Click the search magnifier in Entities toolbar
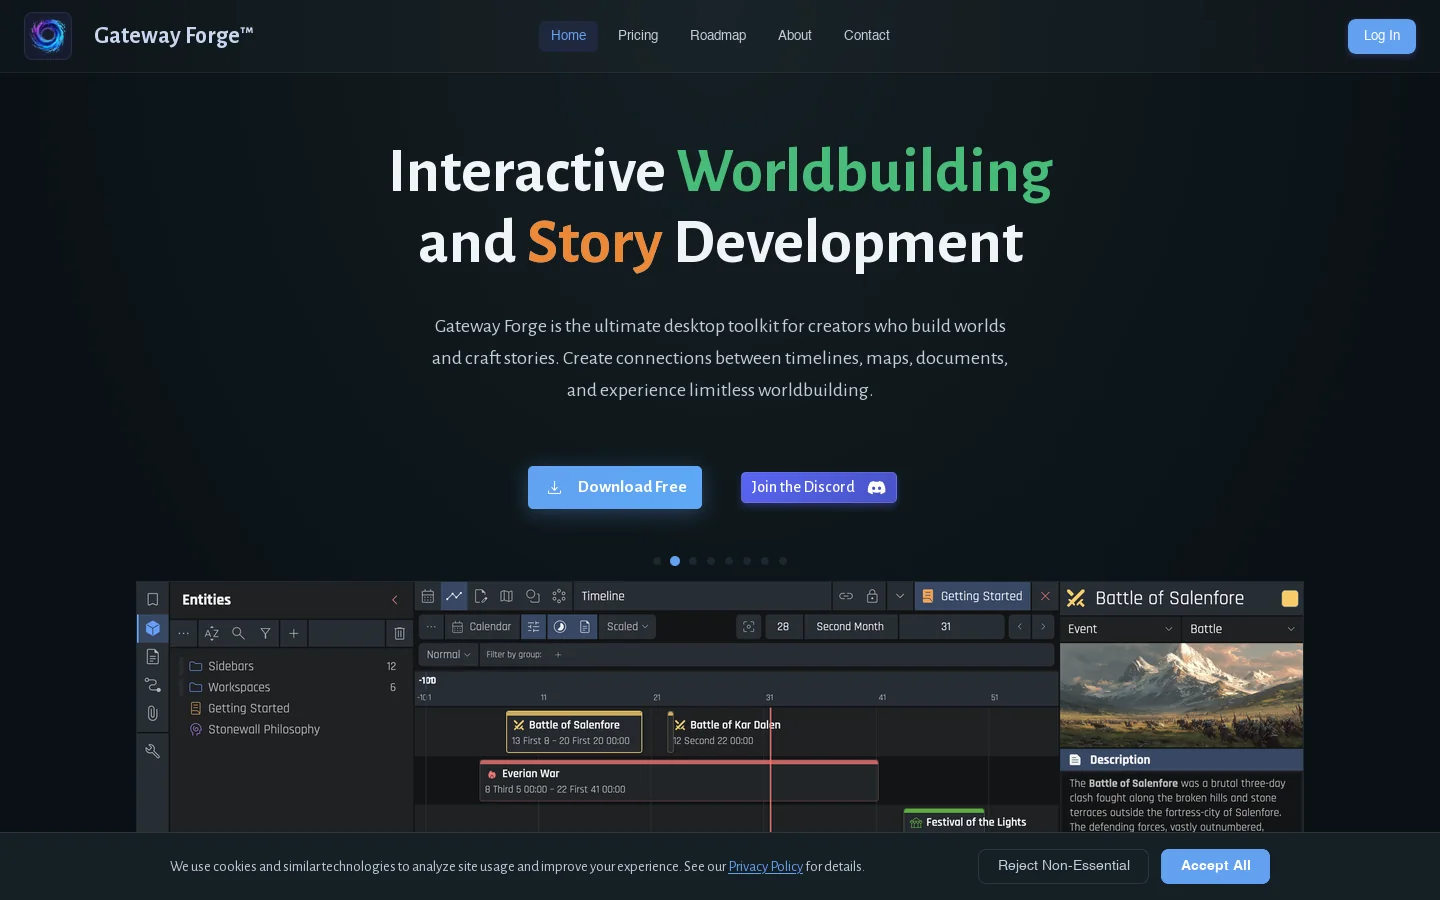 pyautogui.click(x=238, y=633)
